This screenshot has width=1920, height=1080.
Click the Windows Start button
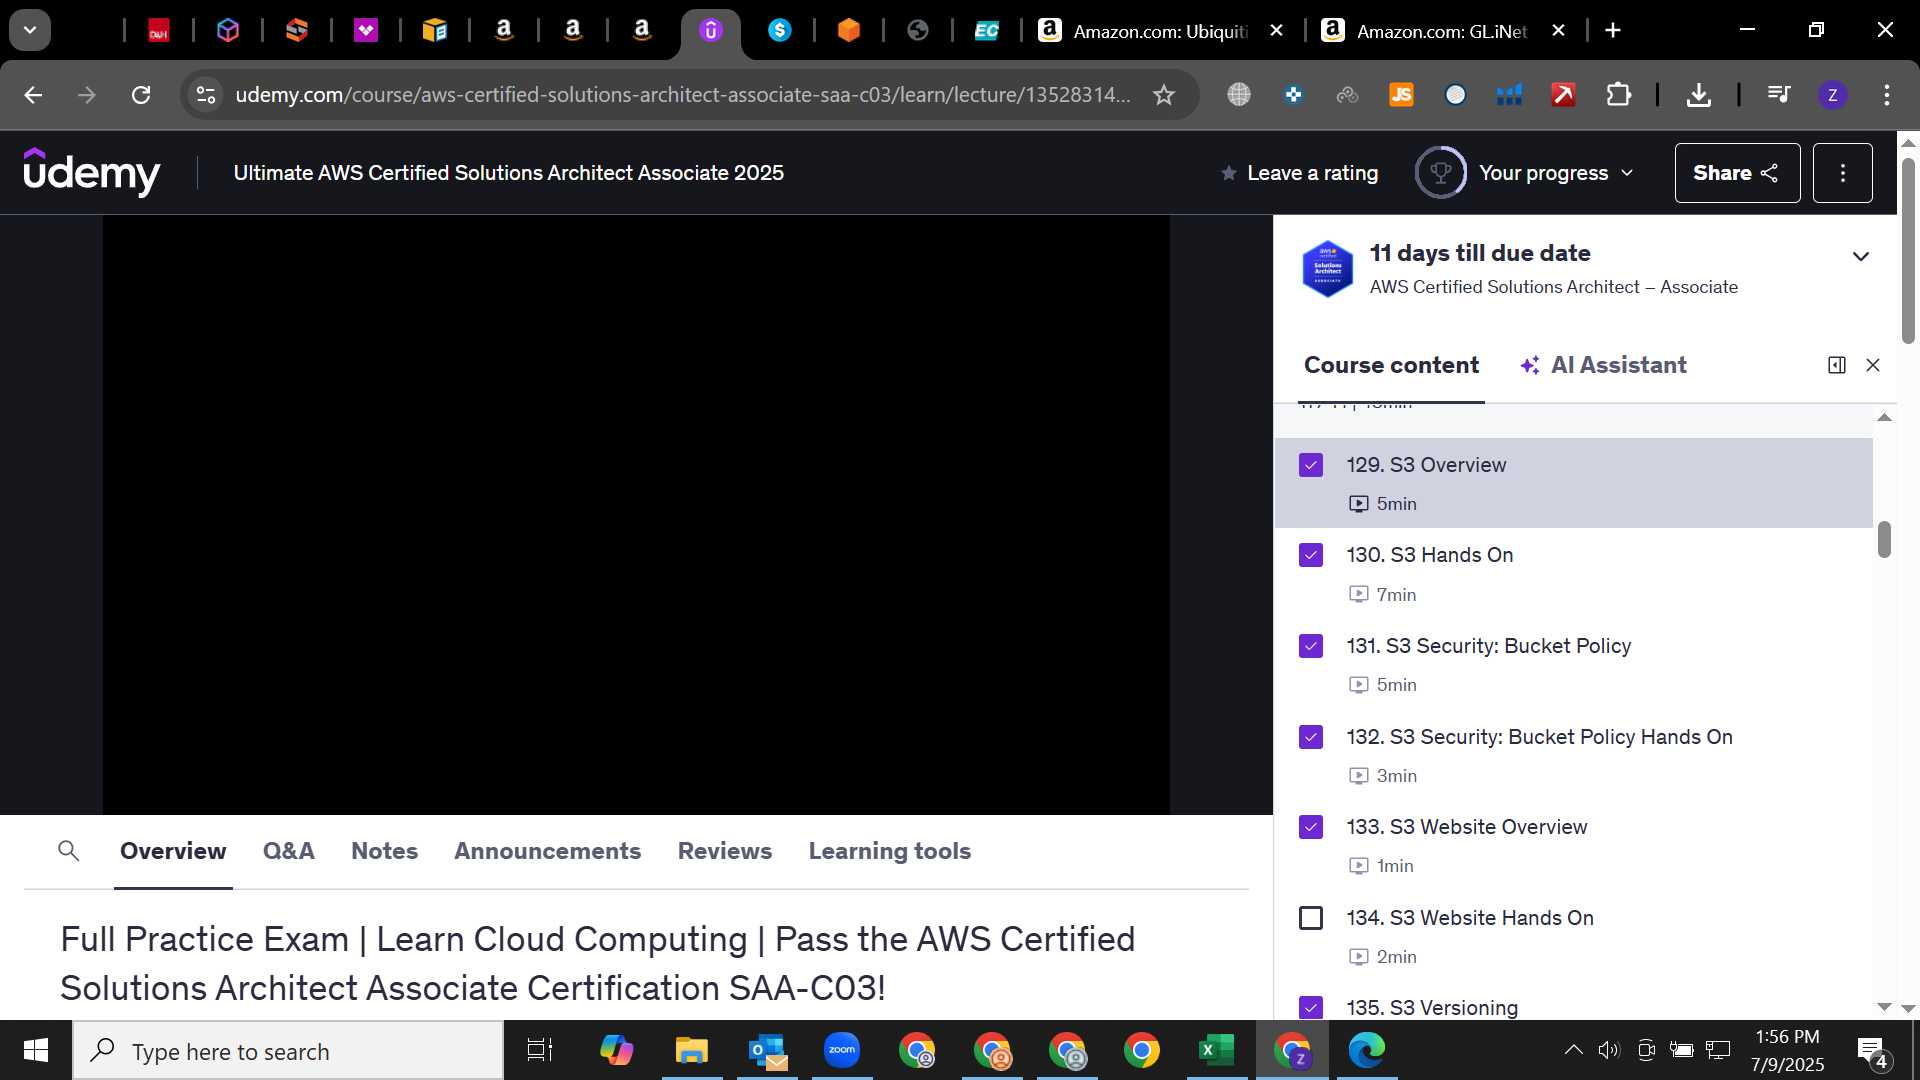36,1050
